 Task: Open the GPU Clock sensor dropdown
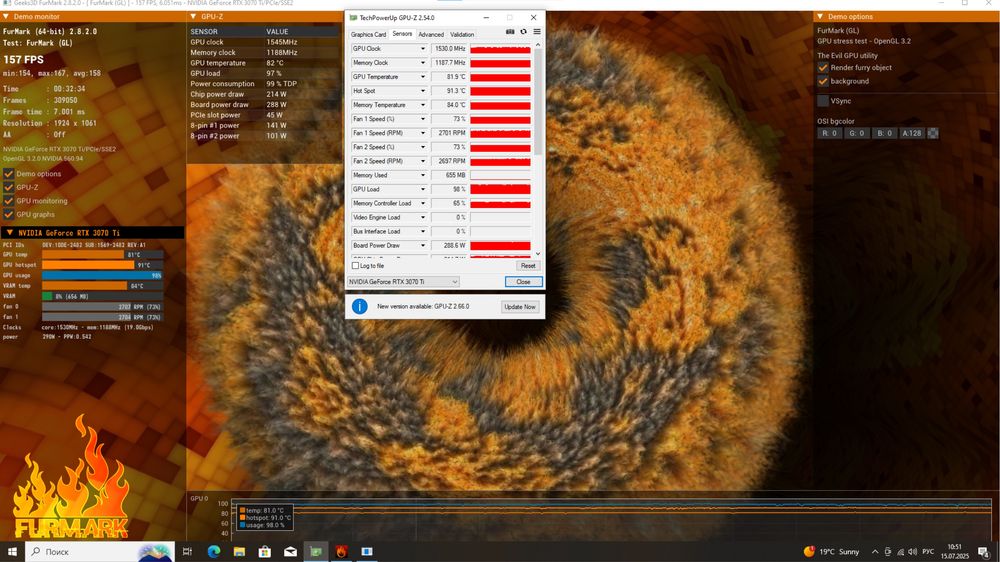[422, 48]
